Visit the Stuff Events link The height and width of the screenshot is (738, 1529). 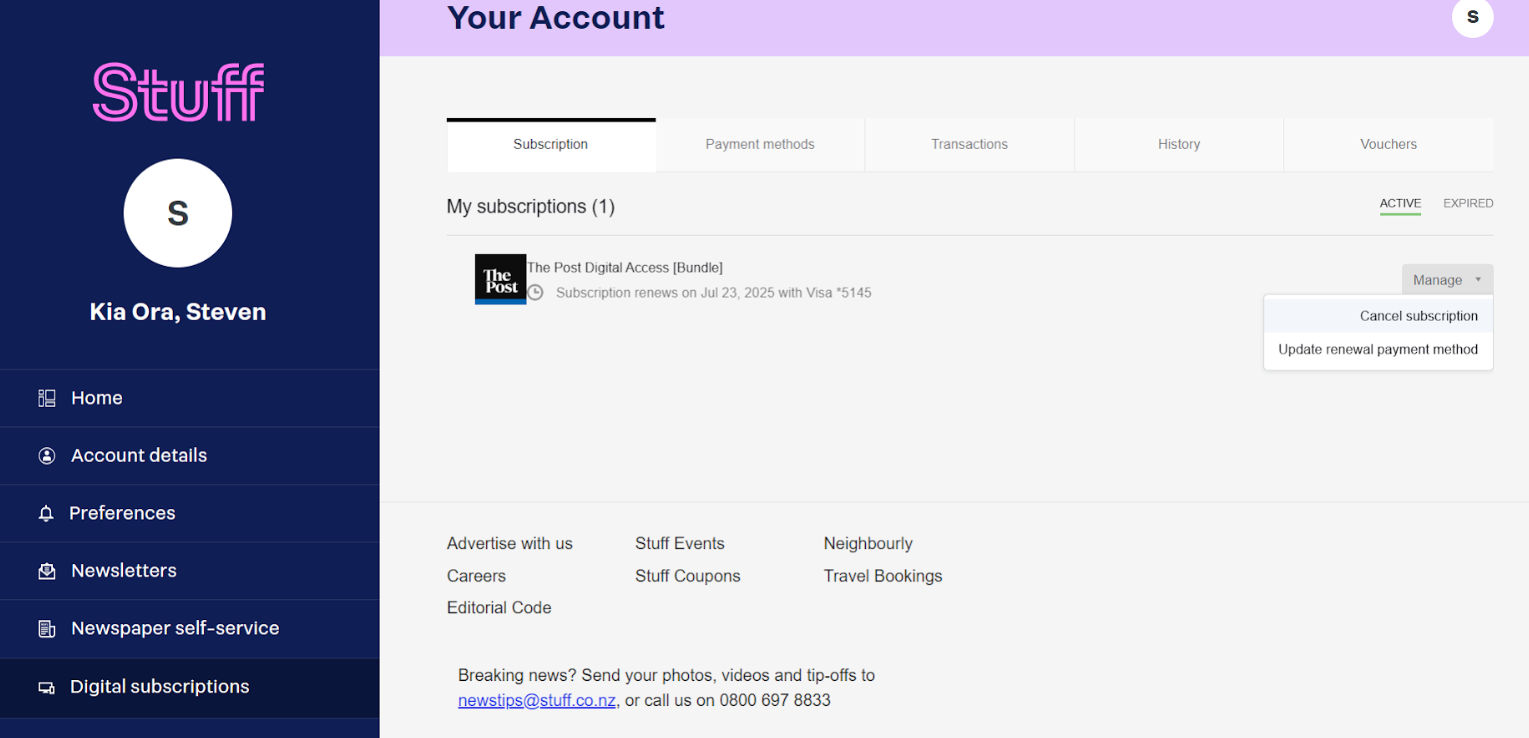[x=680, y=544]
